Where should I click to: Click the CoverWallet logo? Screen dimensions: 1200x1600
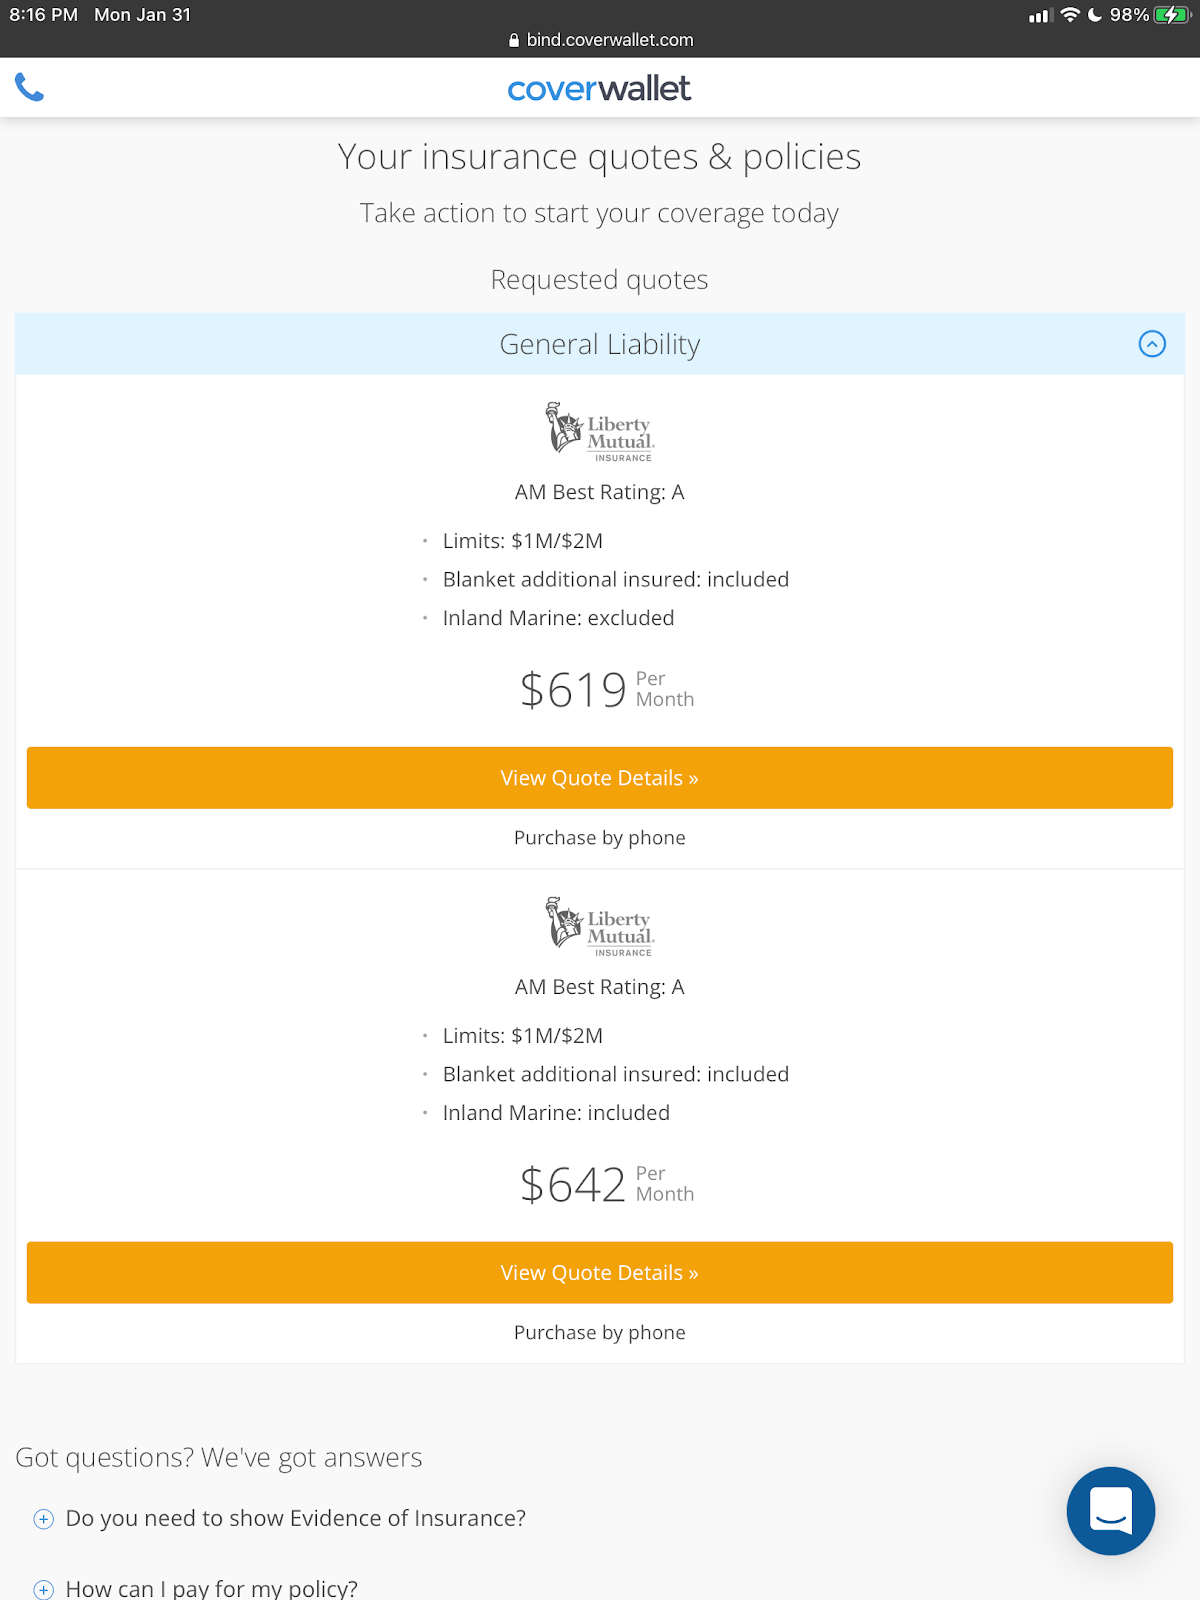pyautogui.click(x=599, y=89)
